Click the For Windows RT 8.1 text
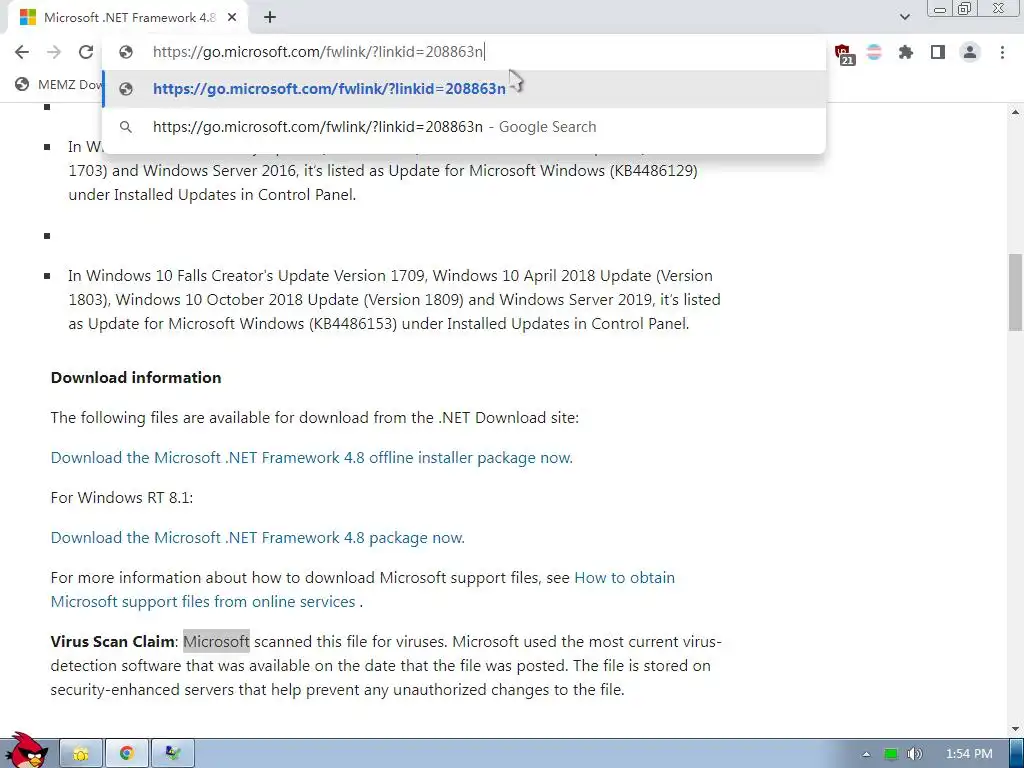Image resolution: width=1024 pixels, height=768 pixels. 121,498
